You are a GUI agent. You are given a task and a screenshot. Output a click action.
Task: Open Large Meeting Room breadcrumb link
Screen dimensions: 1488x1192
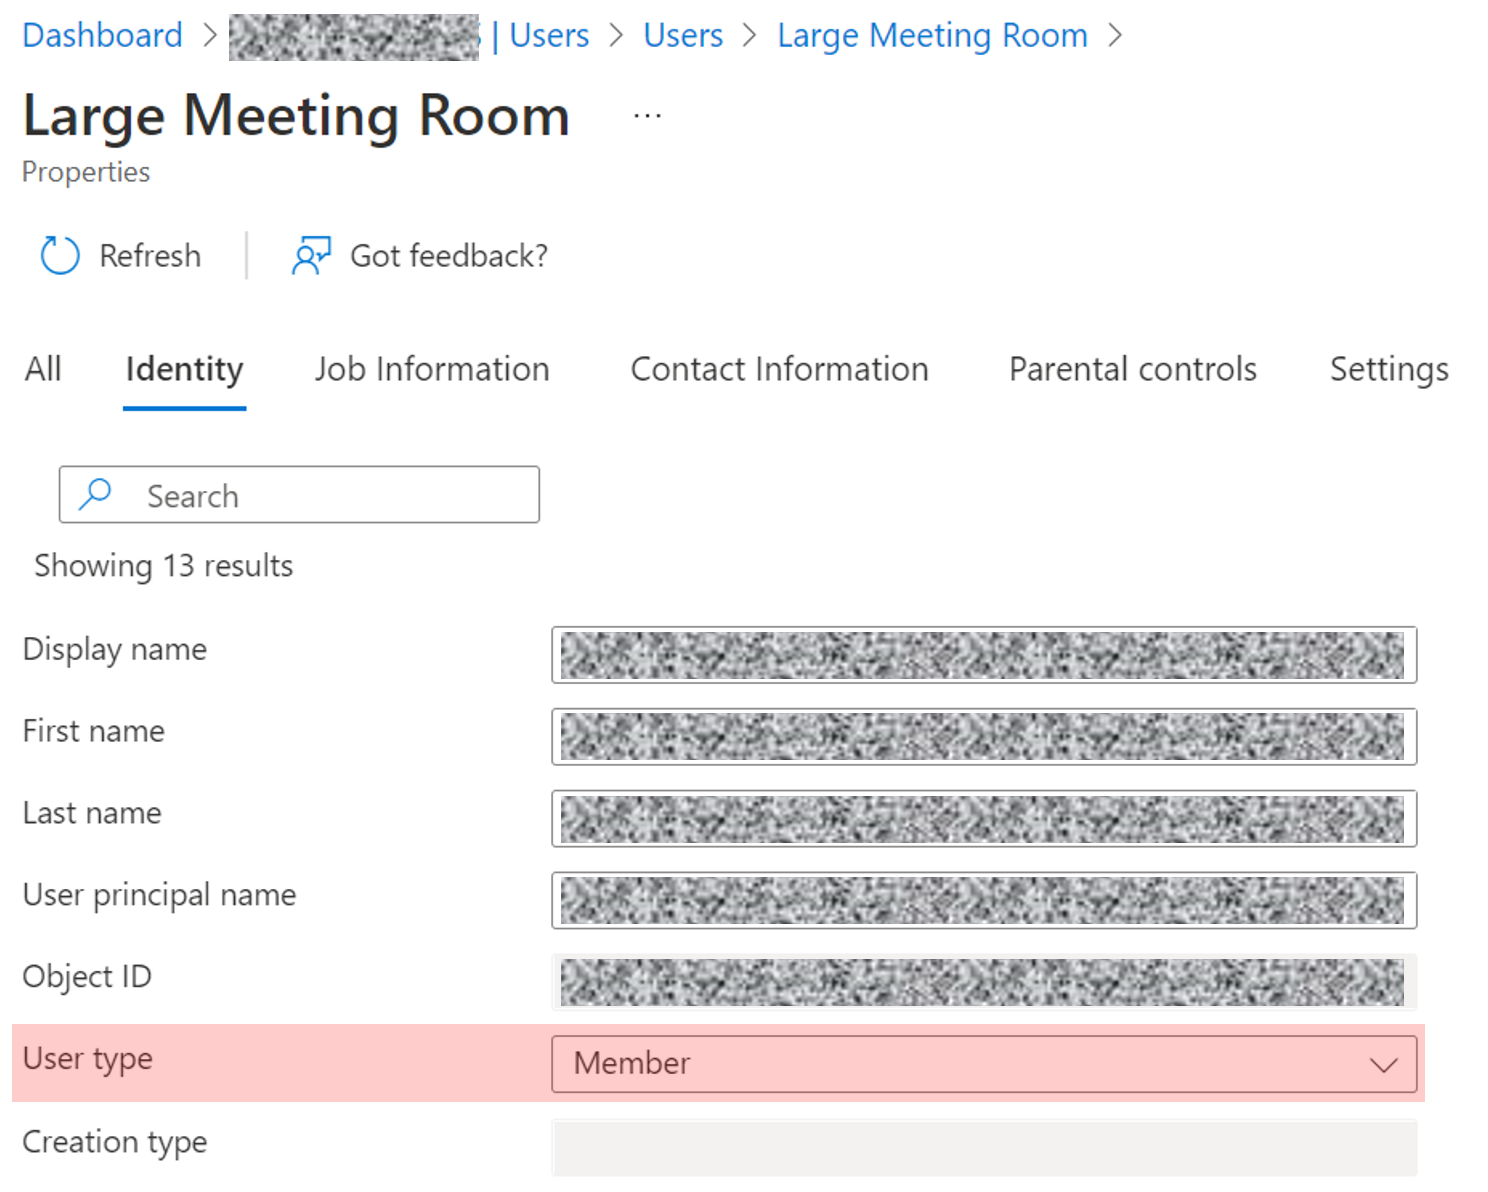(932, 35)
